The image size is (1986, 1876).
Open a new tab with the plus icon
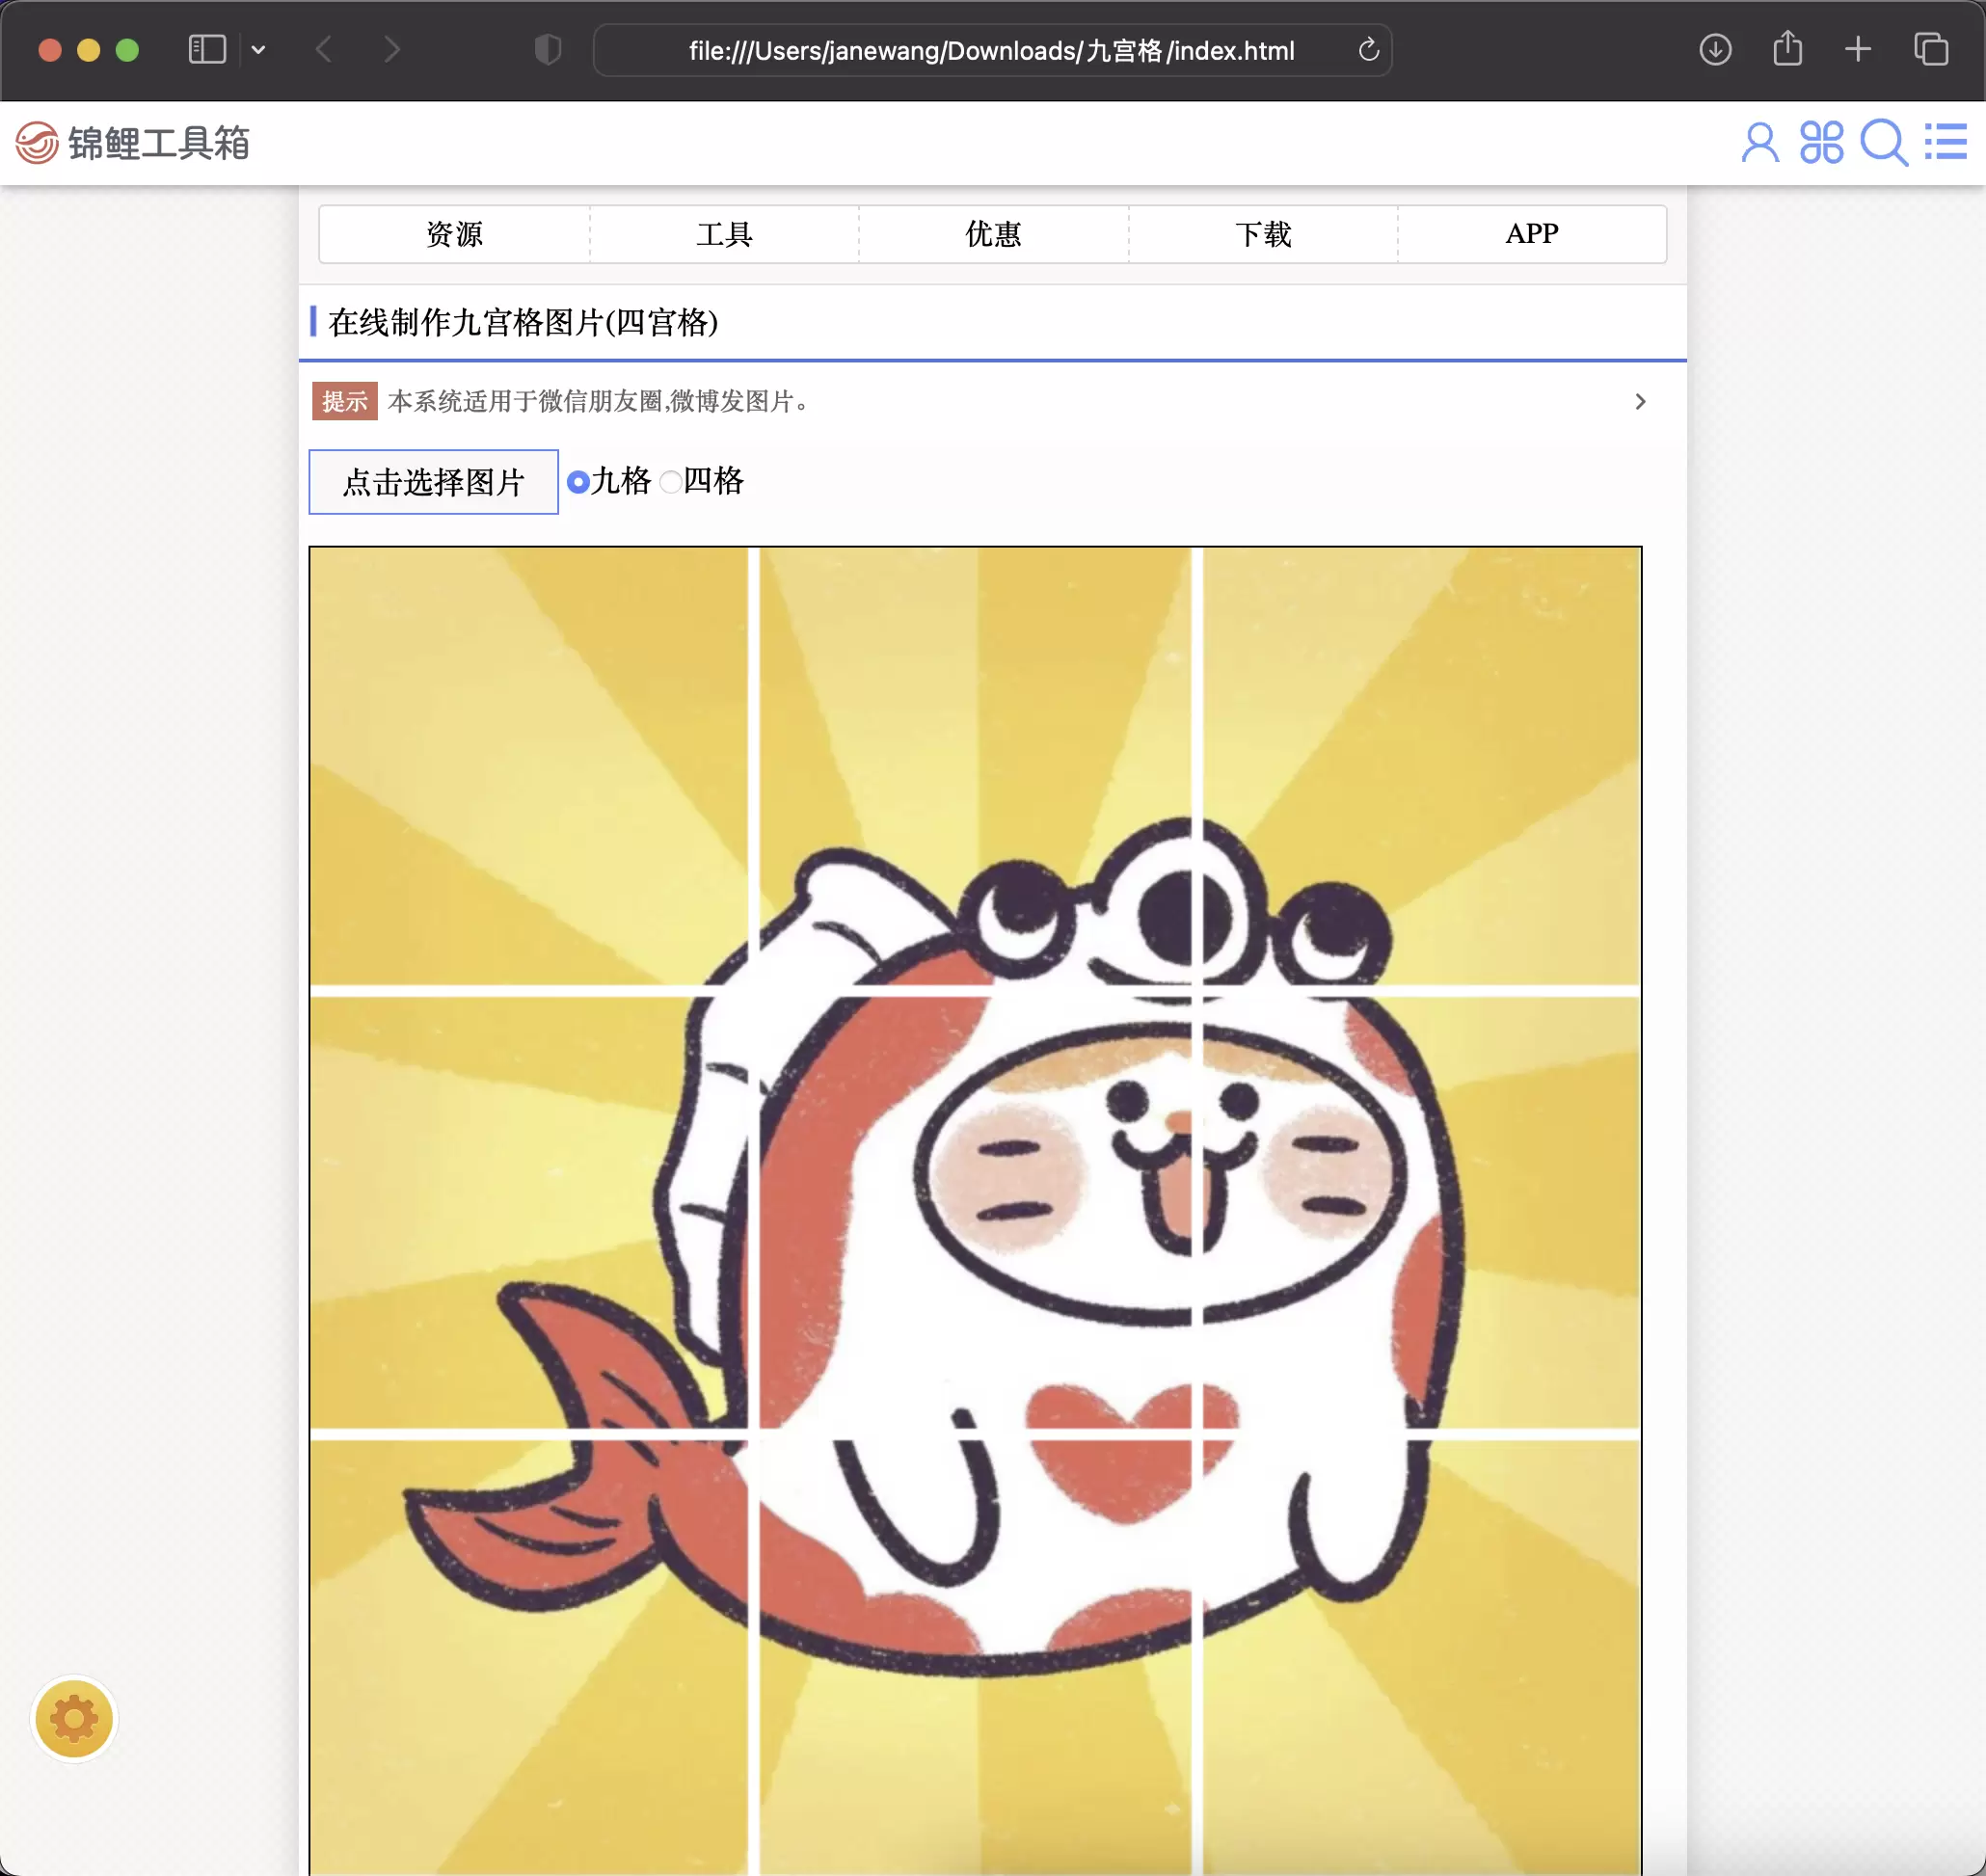tap(1857, 49)
